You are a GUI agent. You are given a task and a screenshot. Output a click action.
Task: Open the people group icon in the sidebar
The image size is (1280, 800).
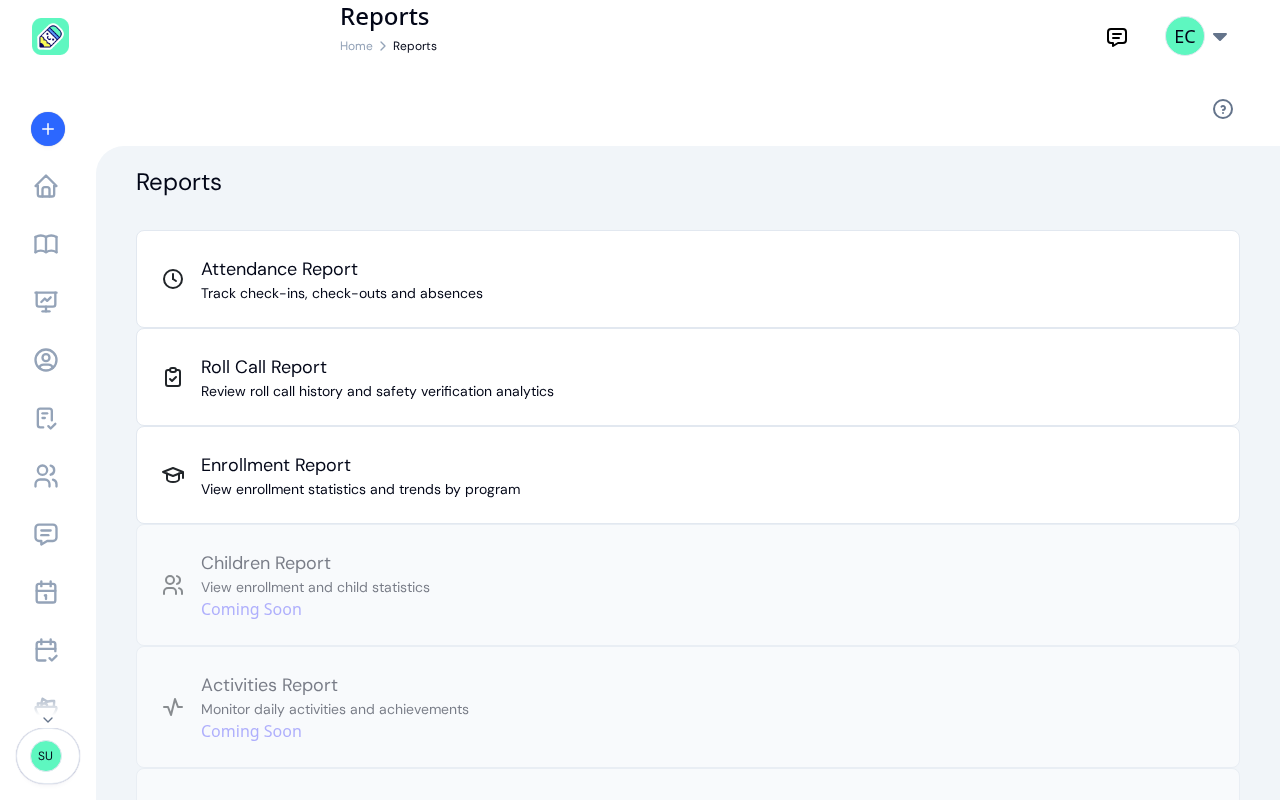click(x=46, y=476)
